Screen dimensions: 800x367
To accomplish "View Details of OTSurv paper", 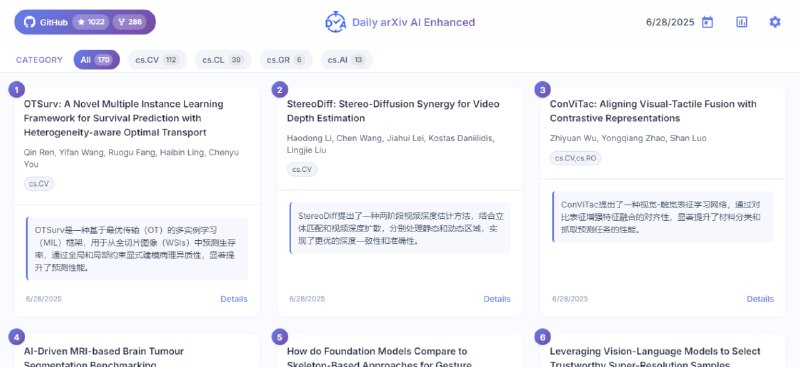I will [234, 299].
